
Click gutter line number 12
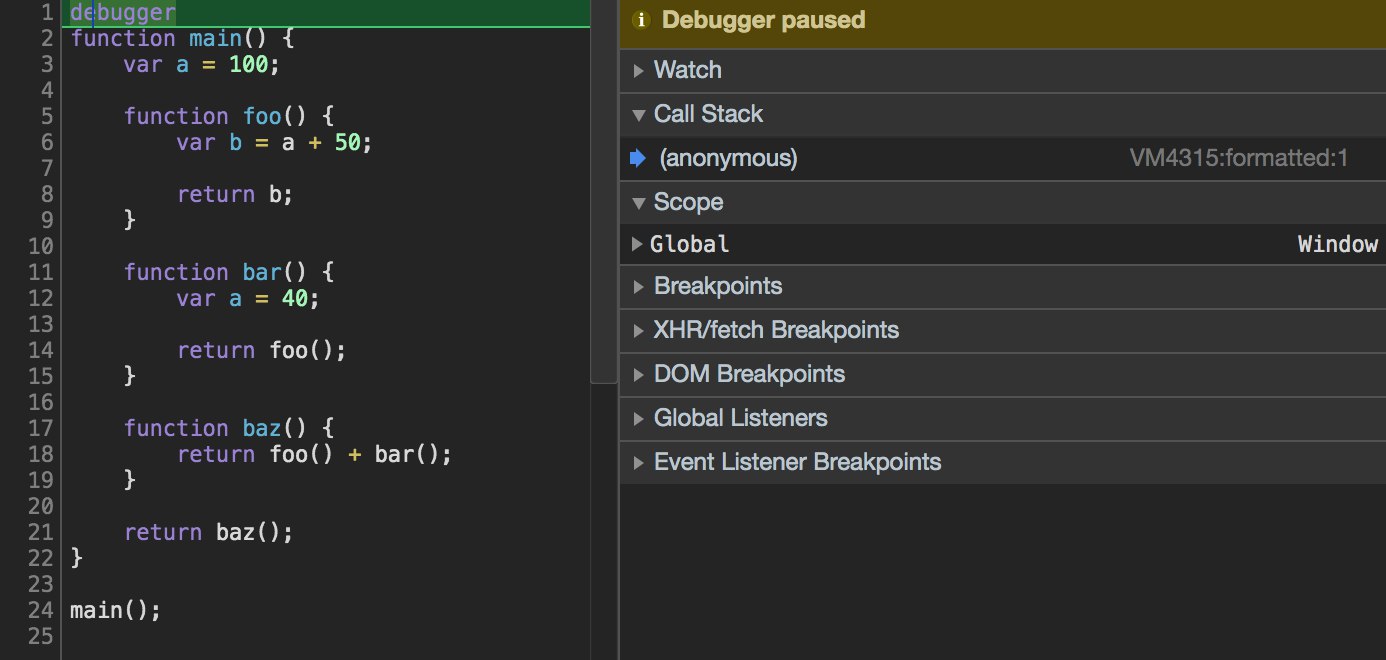pos(40,299)
